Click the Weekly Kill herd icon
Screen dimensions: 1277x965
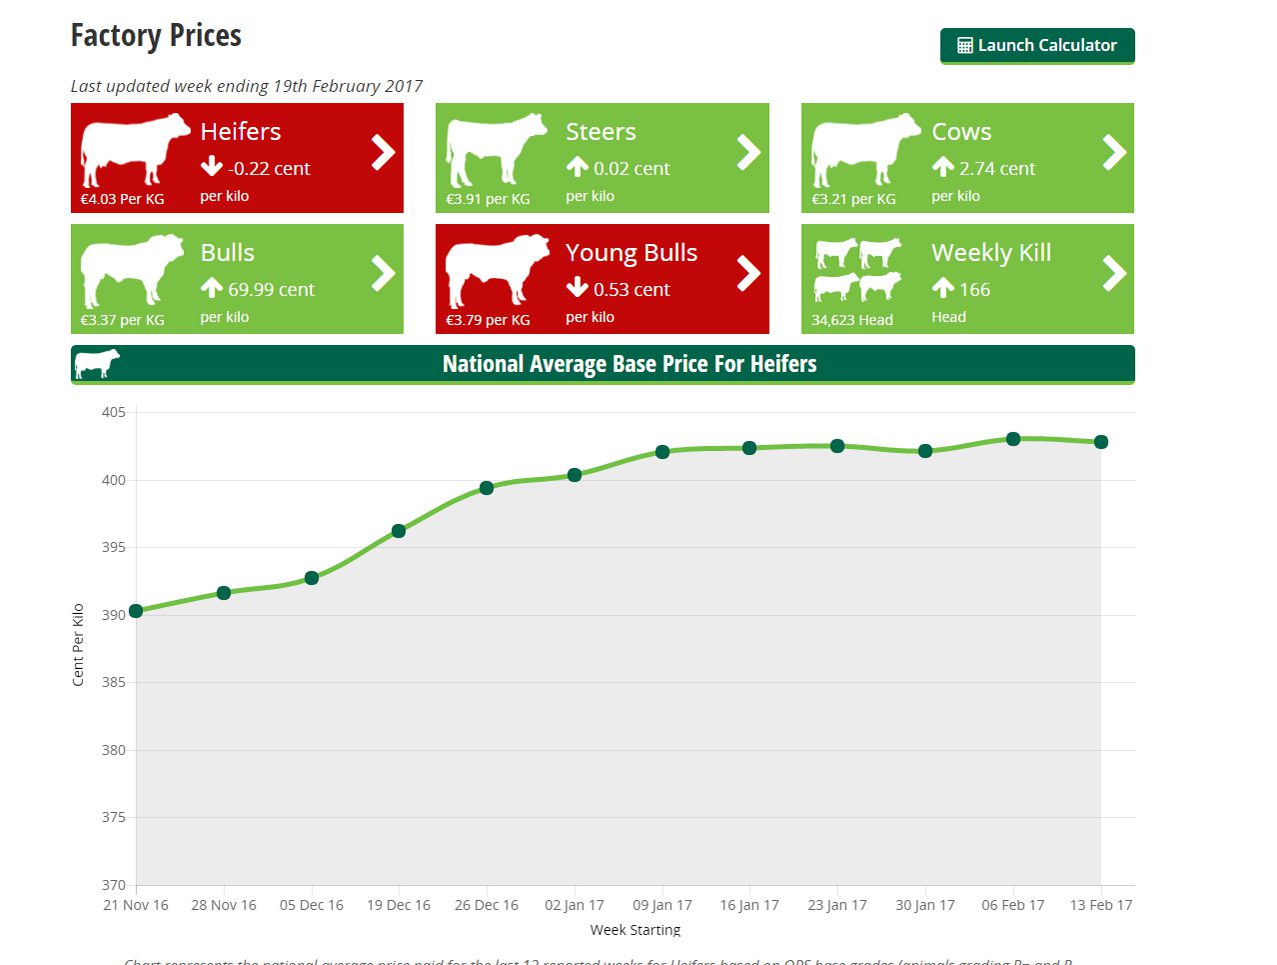click(858, 269)
